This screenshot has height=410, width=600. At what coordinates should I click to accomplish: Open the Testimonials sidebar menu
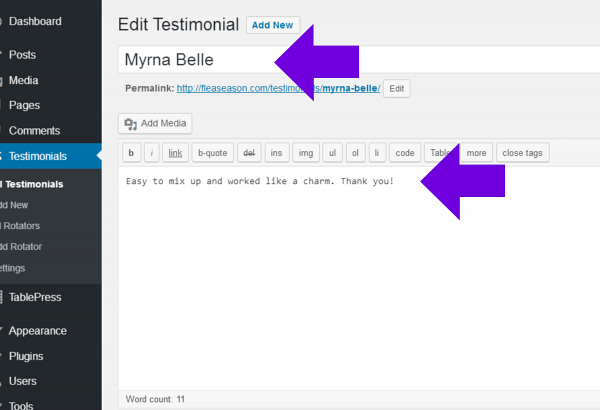[38, 156]
